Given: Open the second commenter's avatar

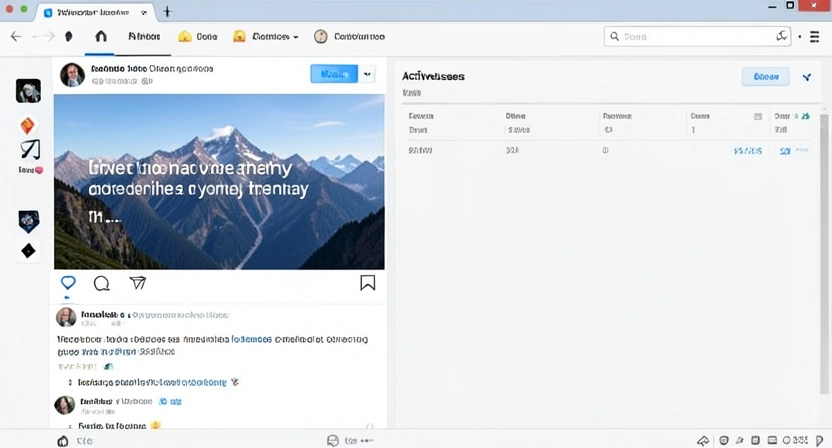Looking at the screenshot, I should tap(65, 405).
